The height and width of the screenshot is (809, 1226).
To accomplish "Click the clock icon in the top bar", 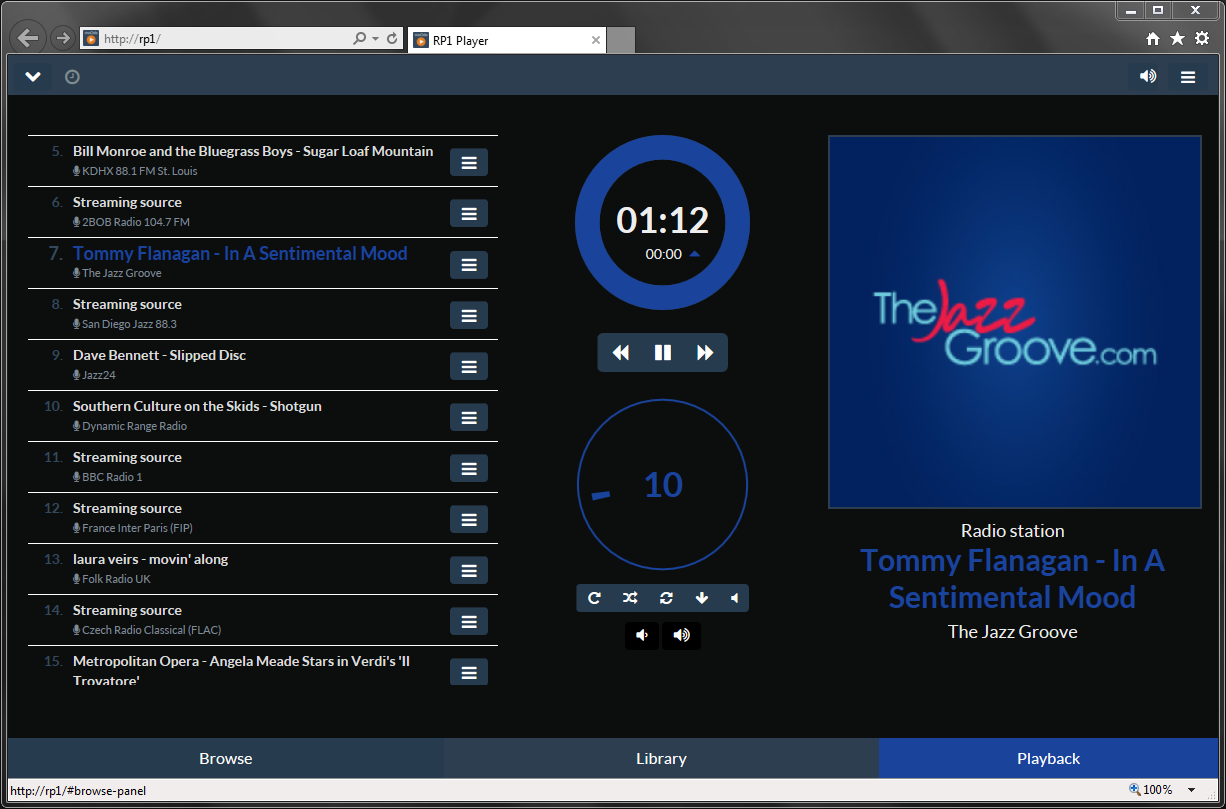I will click(x=72, y=77).
